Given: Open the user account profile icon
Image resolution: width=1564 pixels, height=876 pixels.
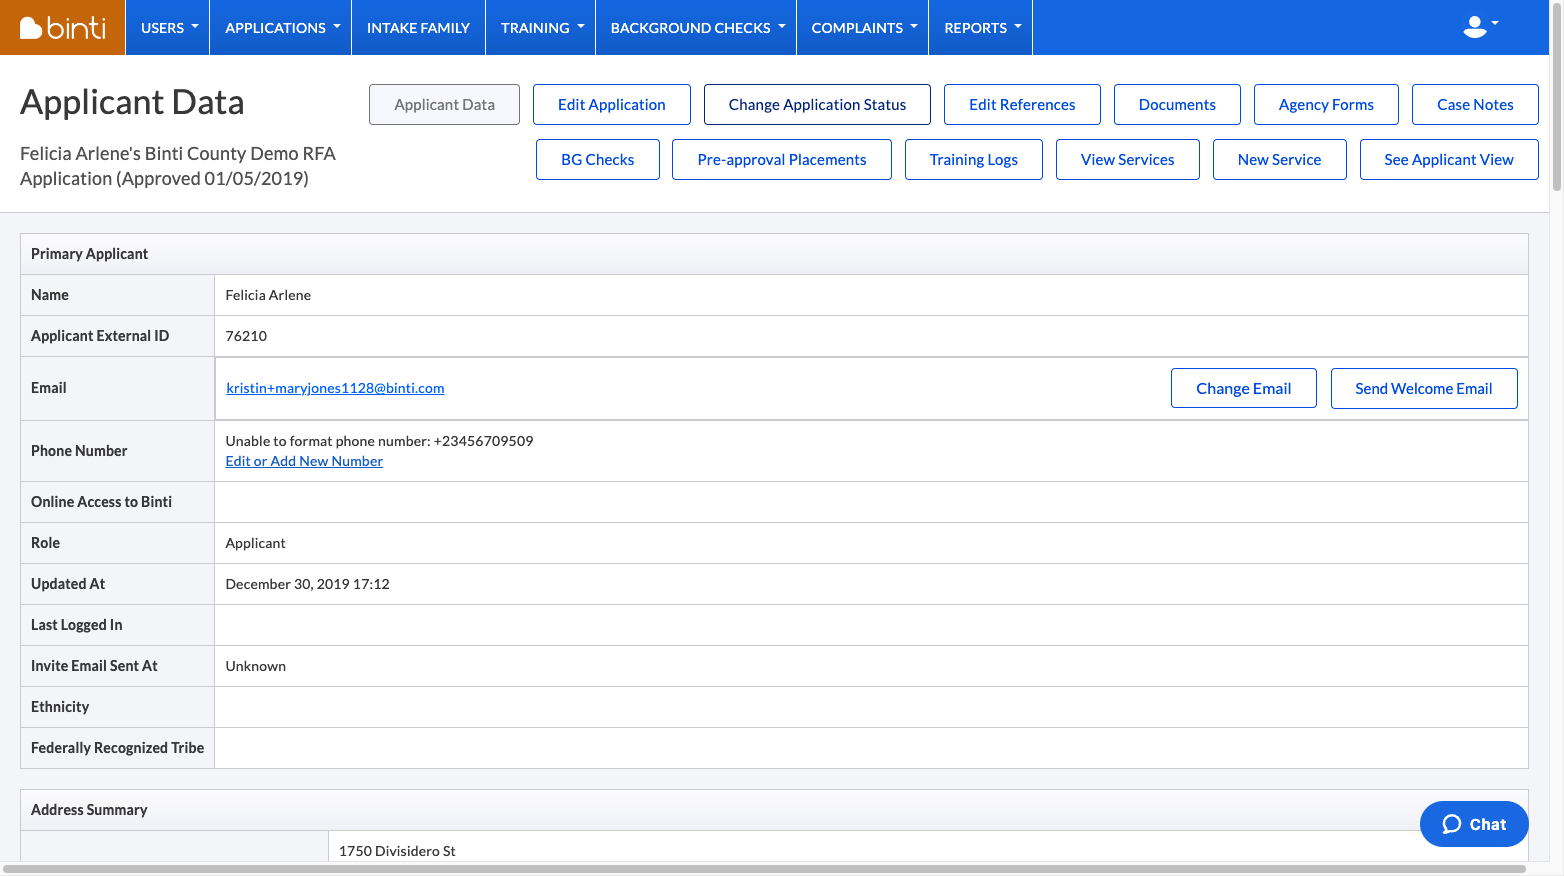Looking at the screenshot, I should click(x=1480, y=27).
